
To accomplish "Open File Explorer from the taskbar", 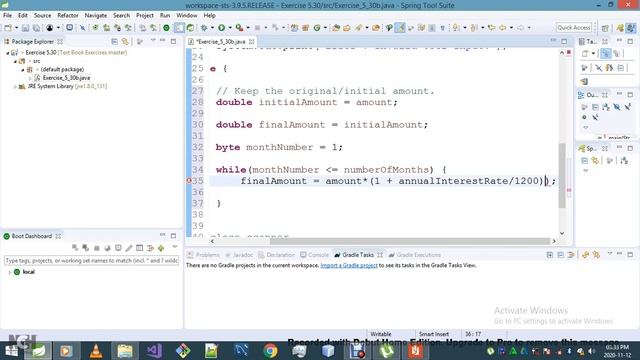I will point(125,351).
